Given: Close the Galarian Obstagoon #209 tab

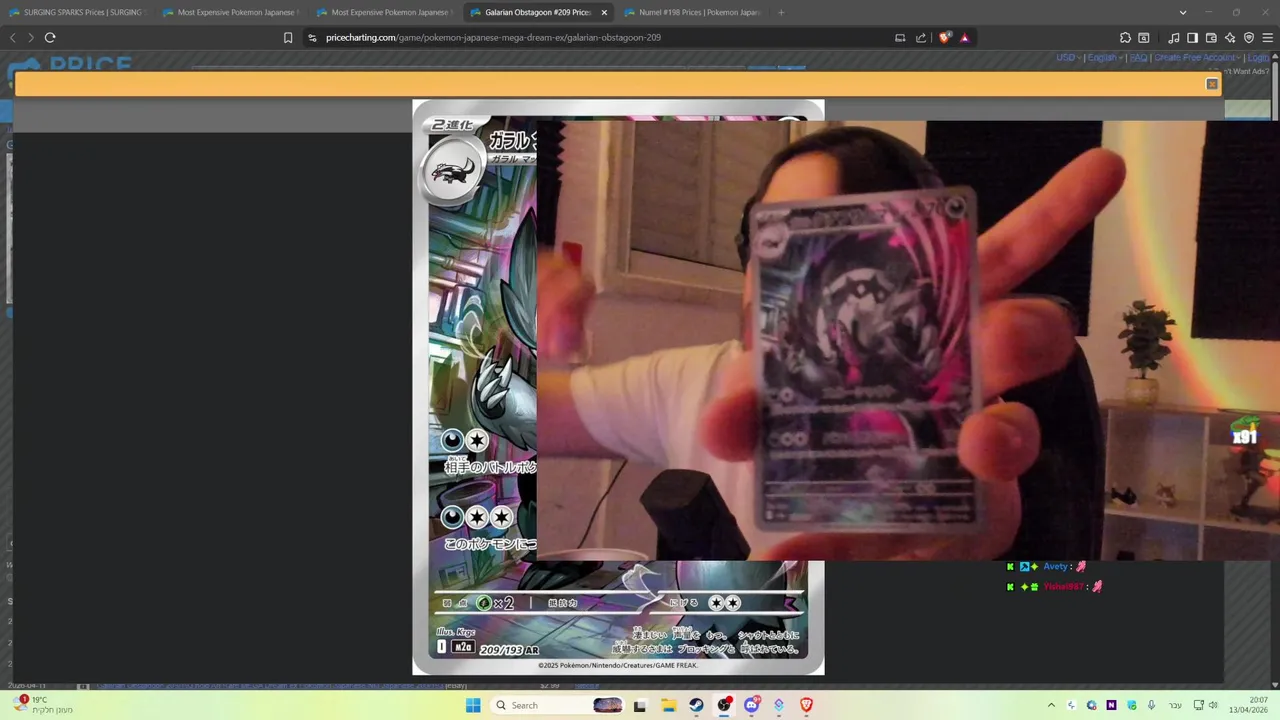Looking at the screenshot, I should pyautogui.click(x=604, y=12).
